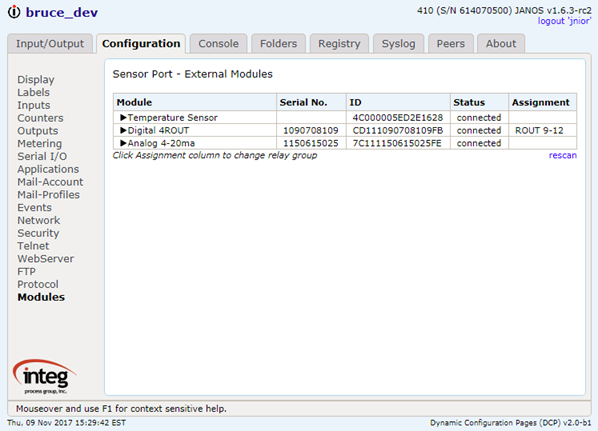Image resolution: width=598 pixels, height=431 pixels.
Task: Switch to the Input/Output tab
Action: click(x=50, y=44)
